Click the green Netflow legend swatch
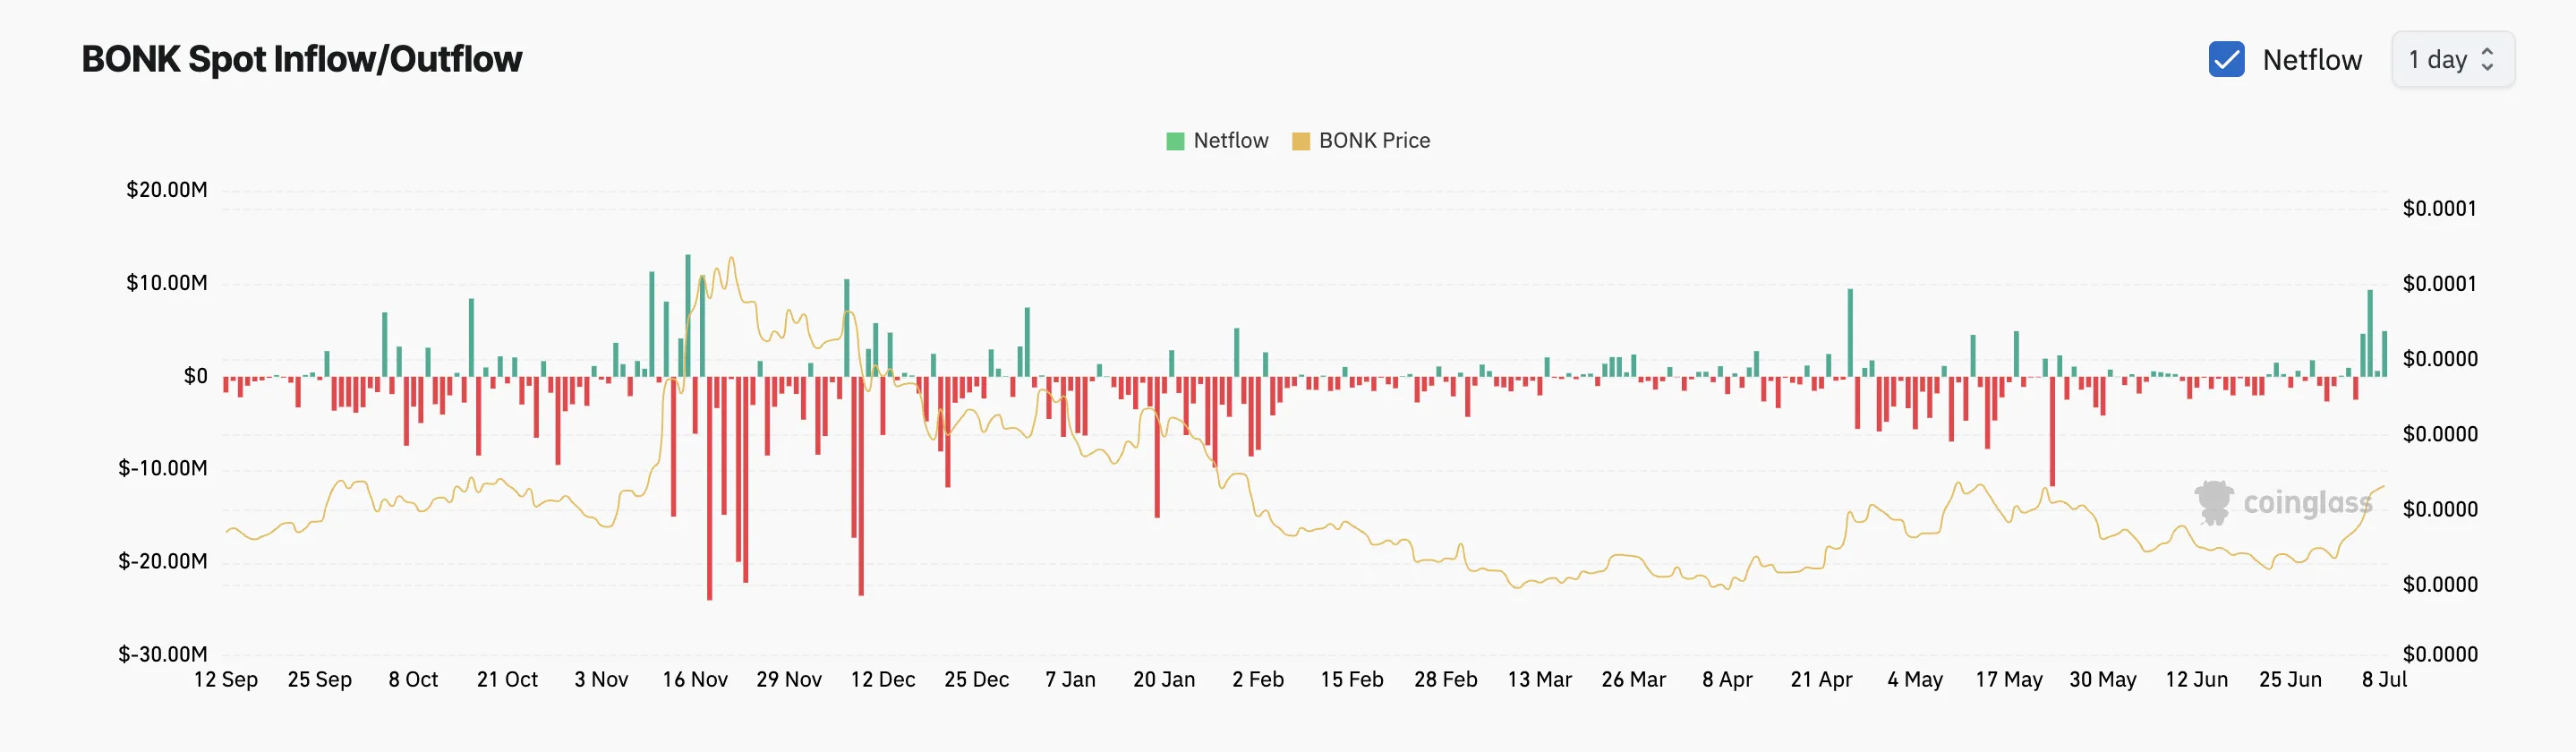Screen dimensions: 2576x752 [1175, 141]
